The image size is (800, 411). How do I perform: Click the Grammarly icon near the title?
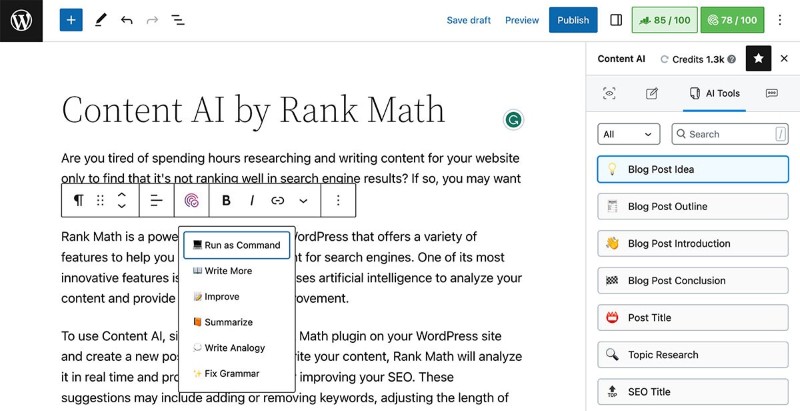coord(513,120)
